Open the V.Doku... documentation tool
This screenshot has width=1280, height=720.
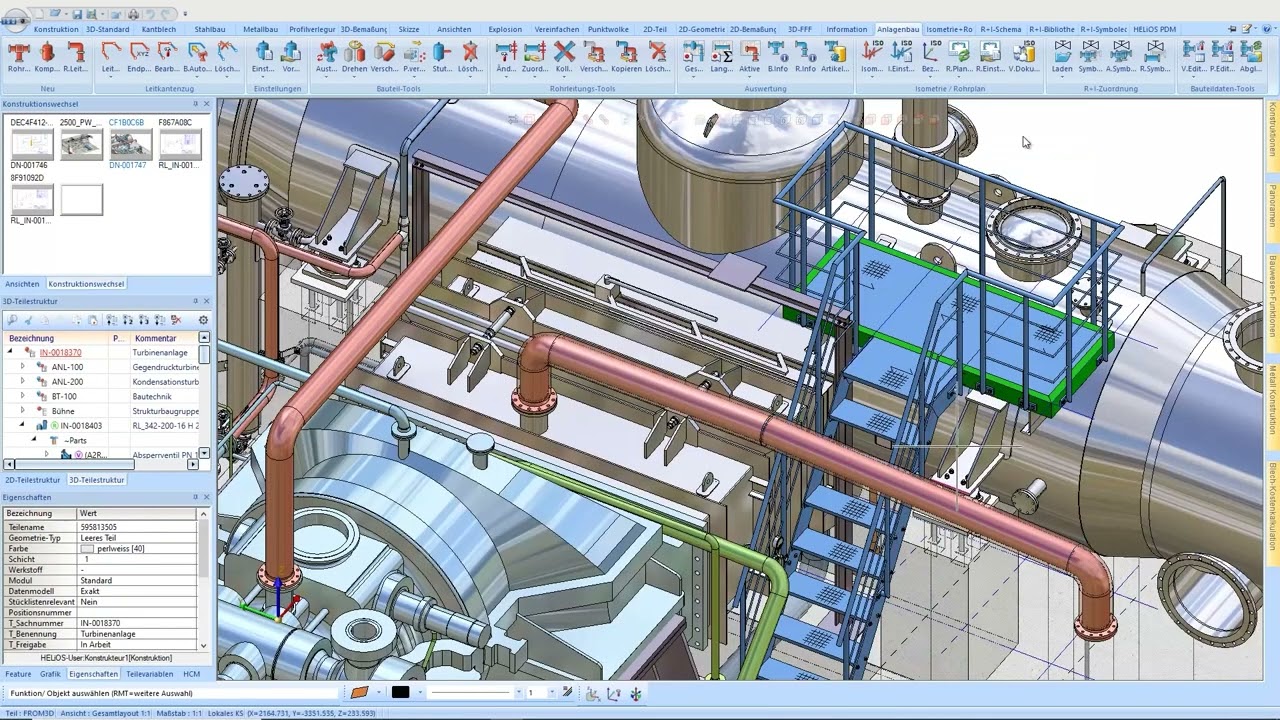1024,57
